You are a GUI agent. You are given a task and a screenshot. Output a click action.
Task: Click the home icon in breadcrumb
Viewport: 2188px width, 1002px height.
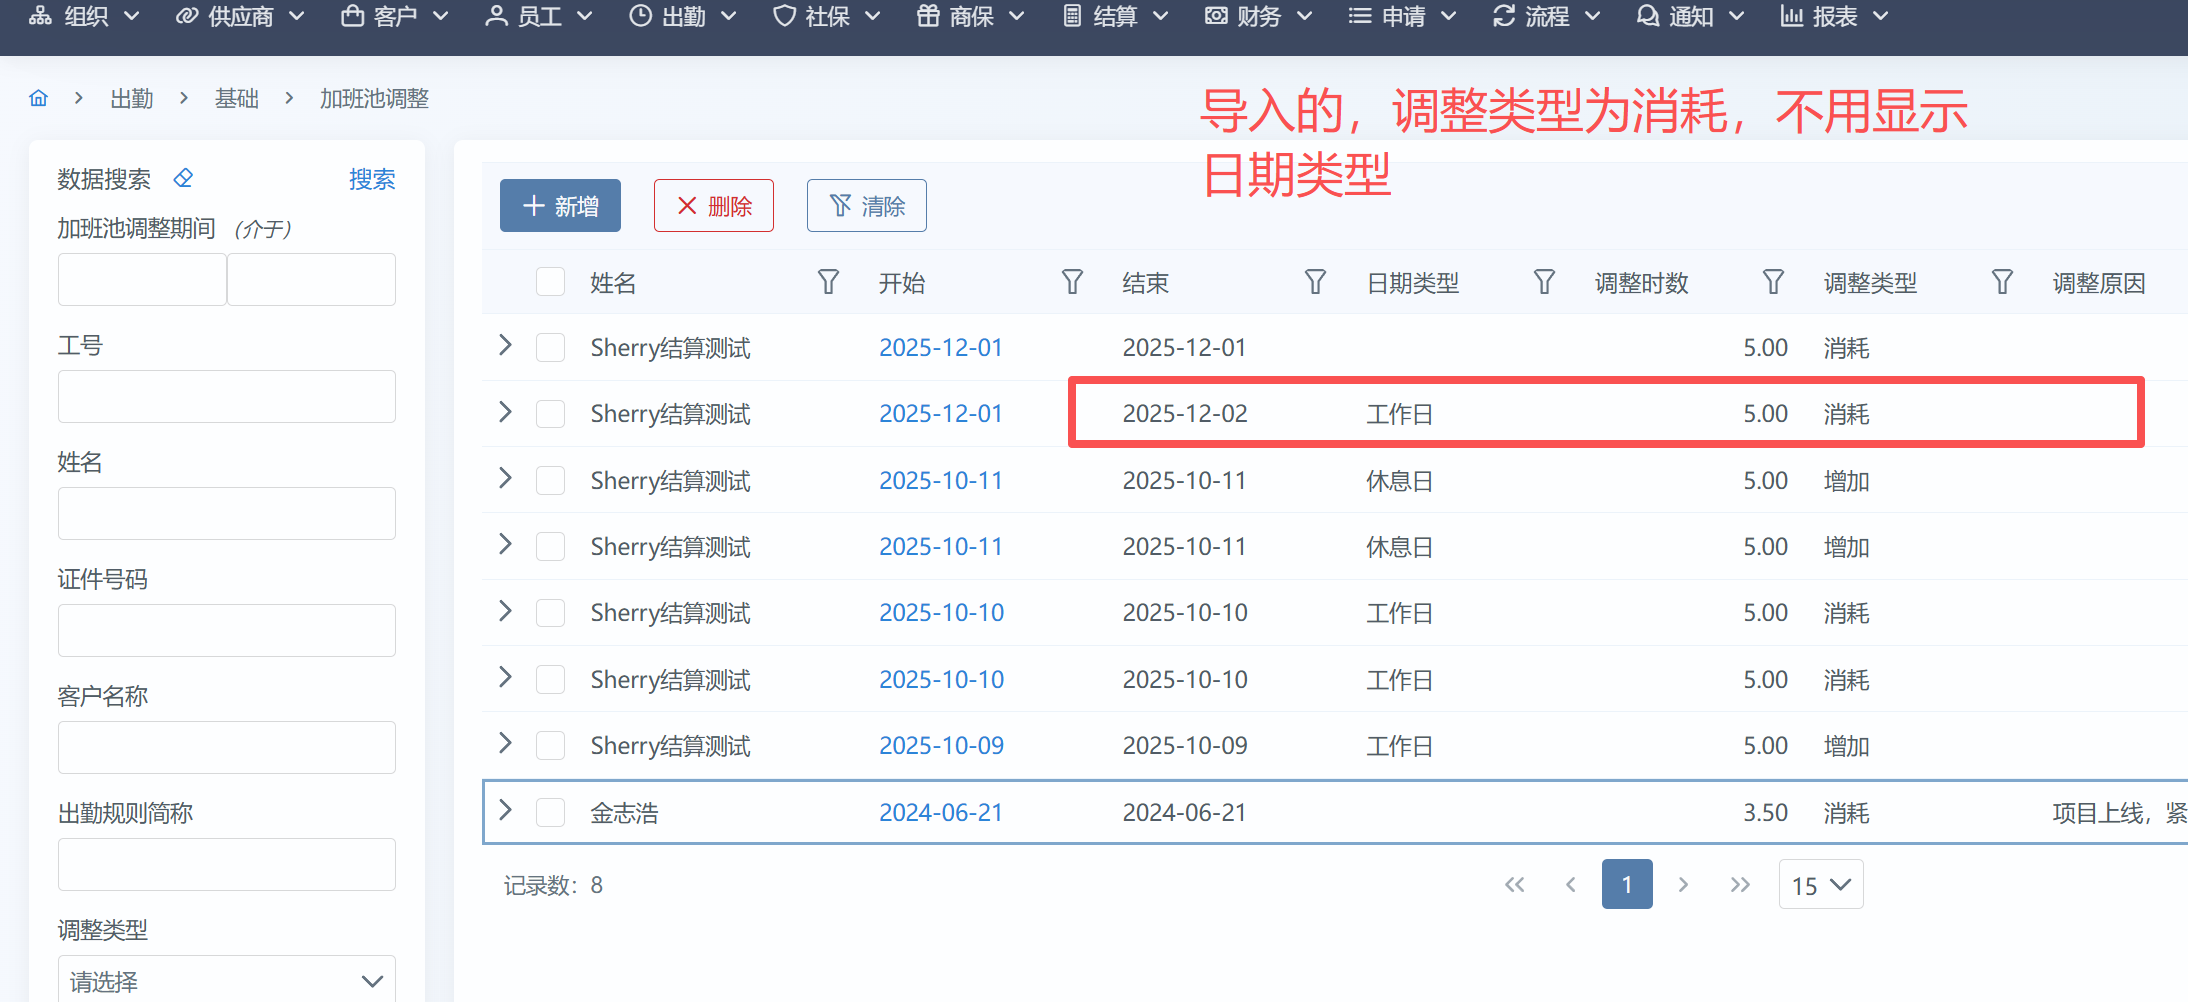(39, 98)
